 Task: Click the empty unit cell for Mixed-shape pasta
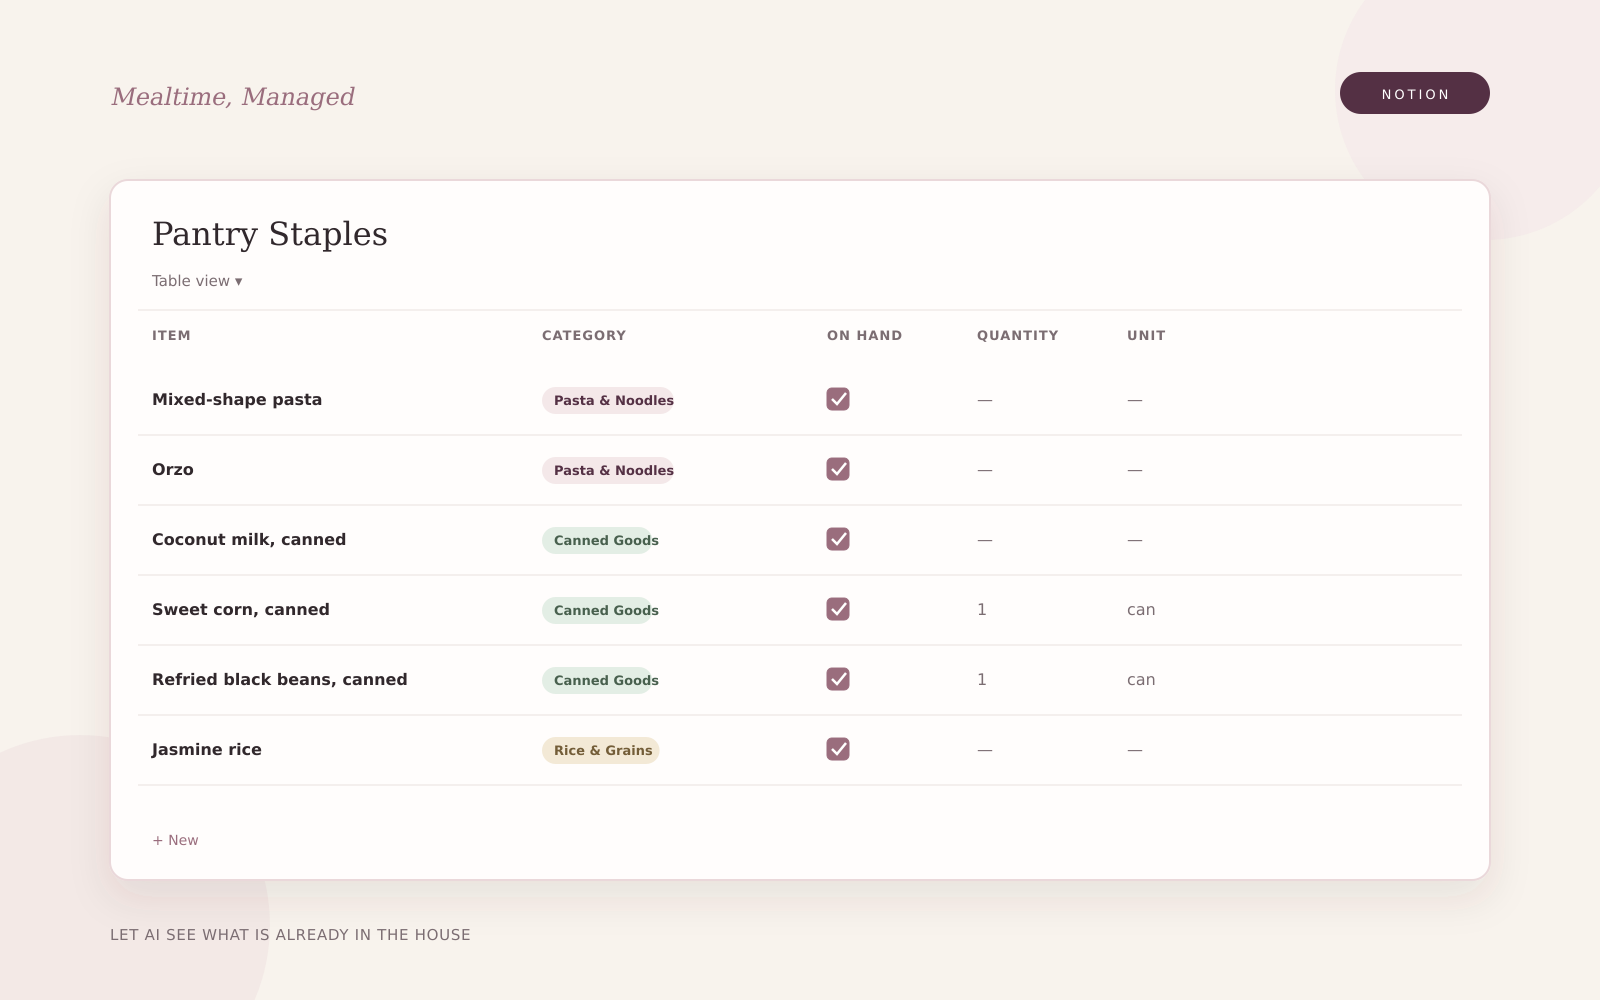point(1135,399)
